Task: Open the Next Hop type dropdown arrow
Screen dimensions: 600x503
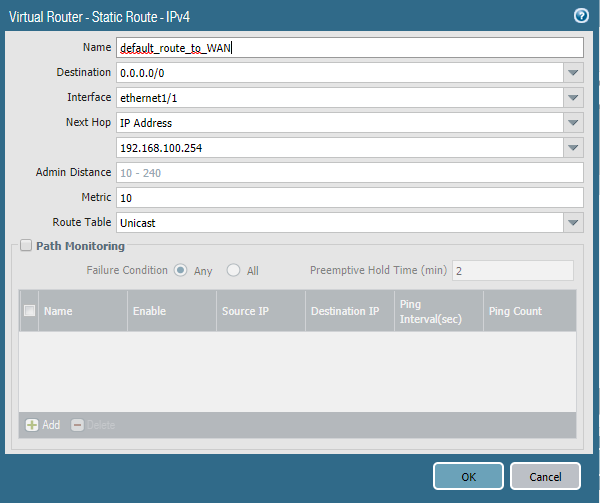Action: (573, 122)
